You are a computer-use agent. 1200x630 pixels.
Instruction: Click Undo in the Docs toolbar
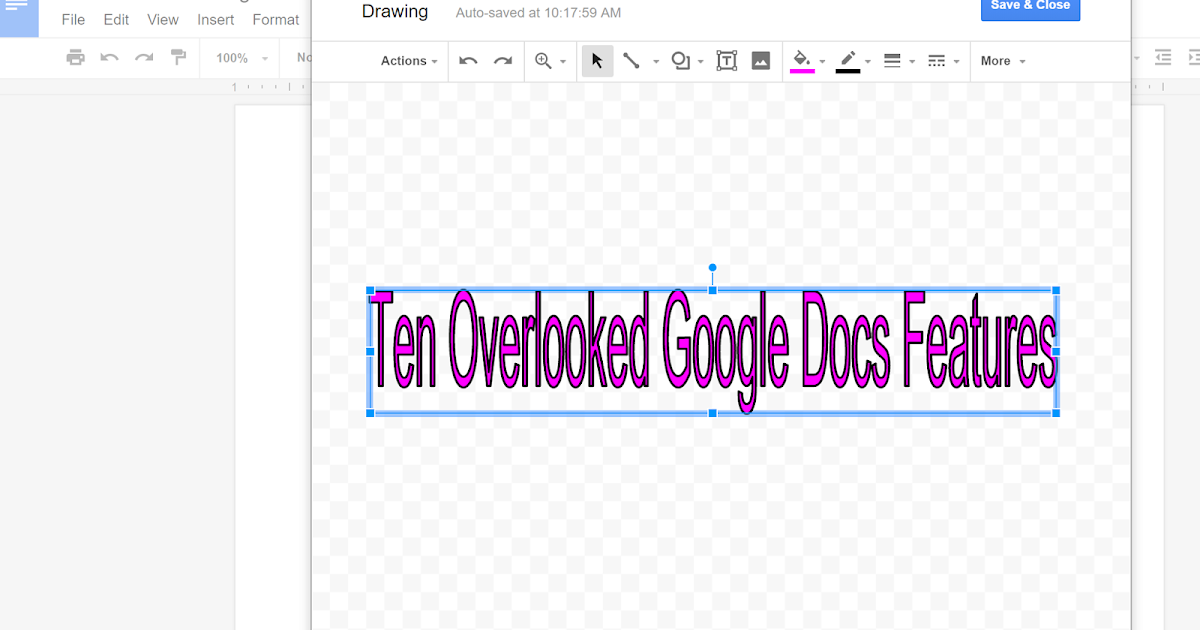pos(110,58)
